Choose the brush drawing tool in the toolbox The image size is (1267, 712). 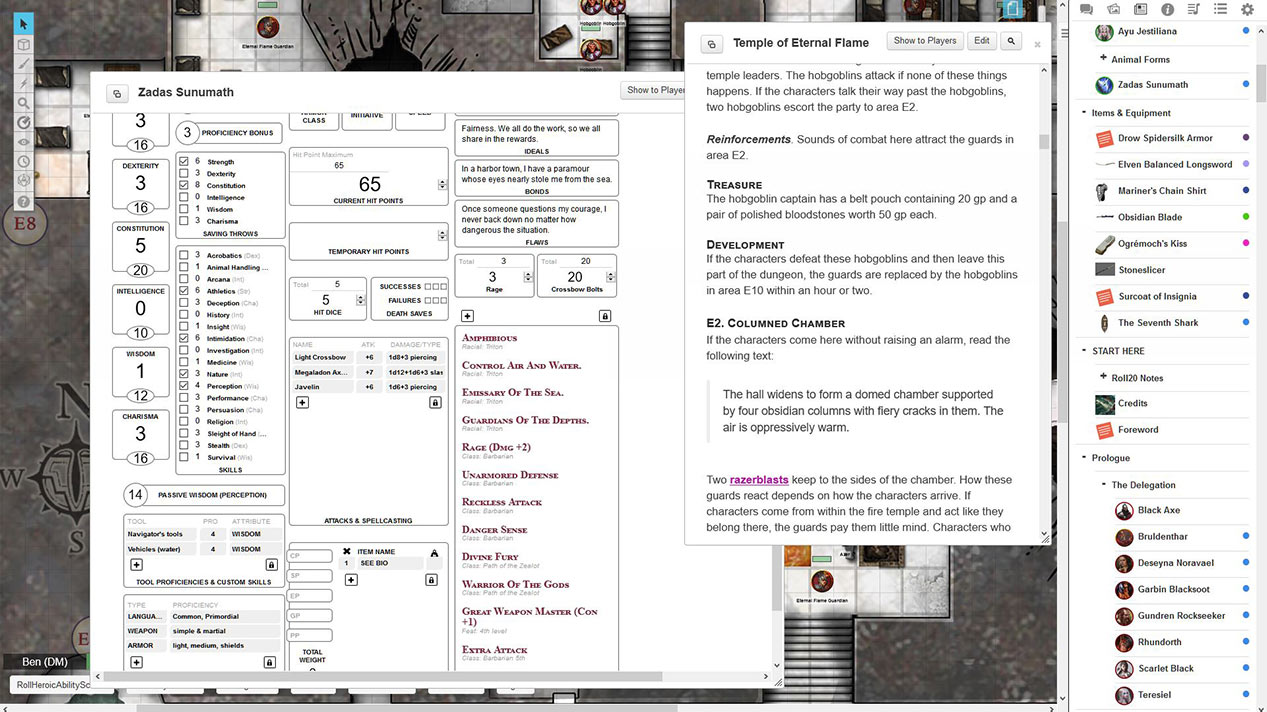24,64
